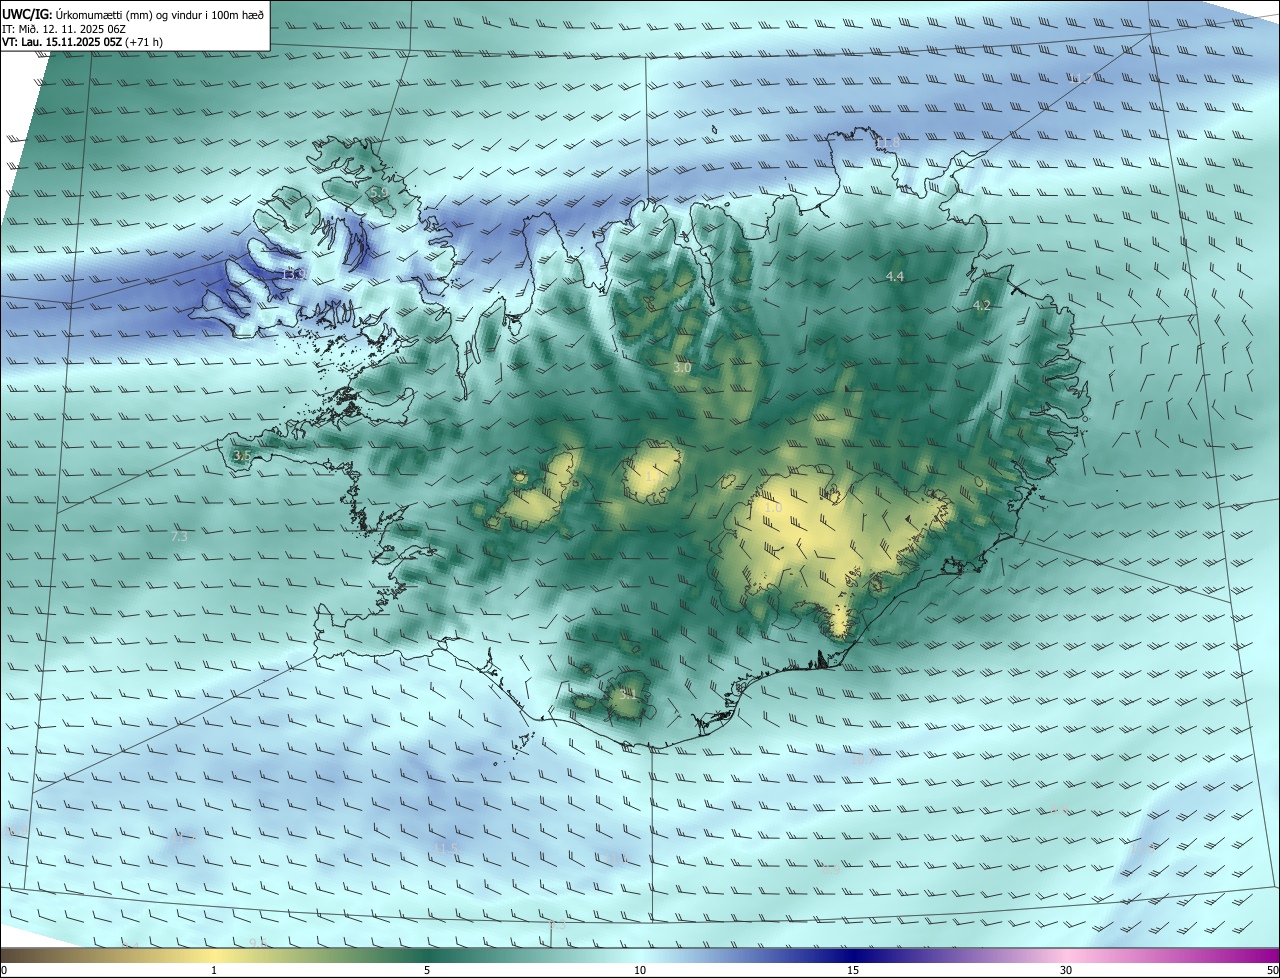Pick the dark blue color above the 15 tick
The height and width of the screenshot is (978, 1280).
point(853,955)
